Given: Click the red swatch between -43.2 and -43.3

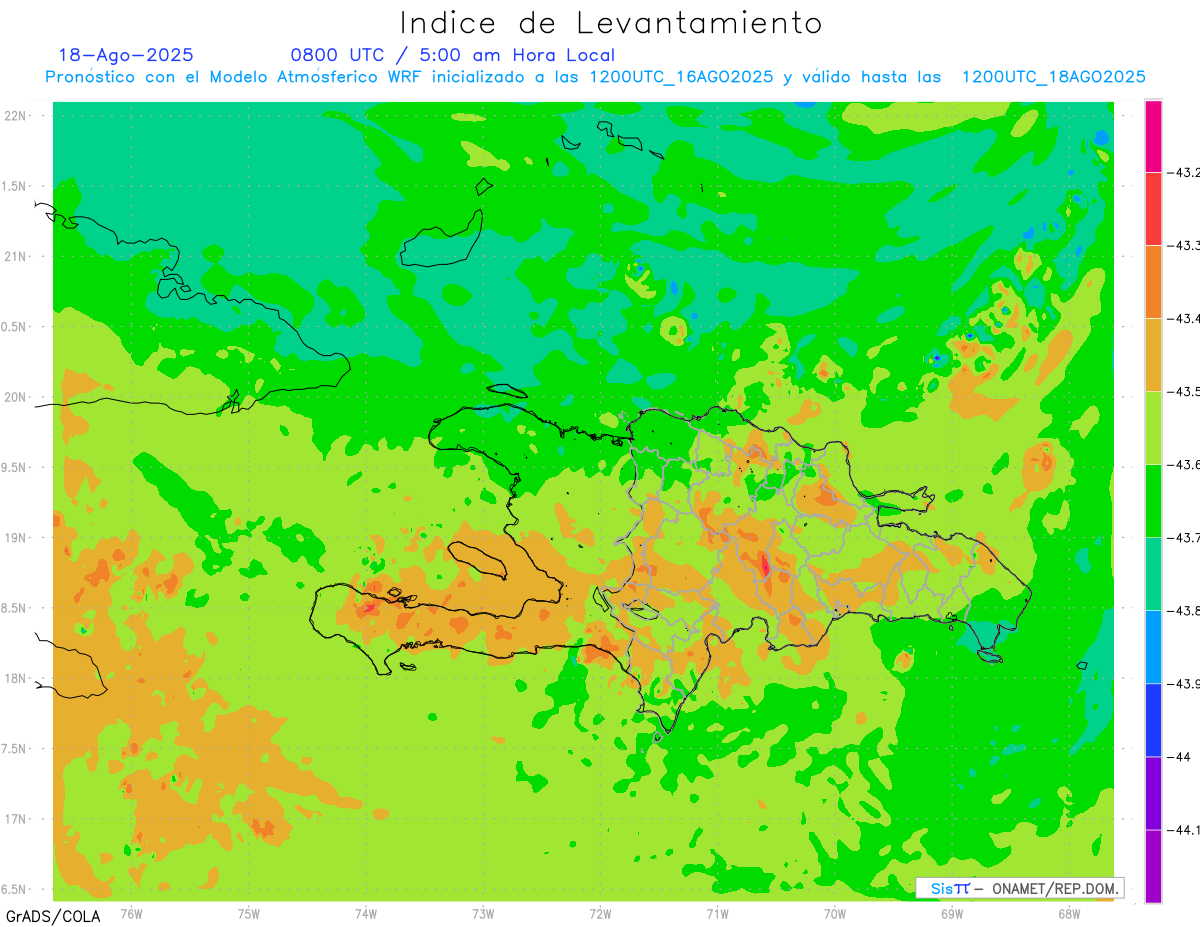Looking at the screenshot, I should coord(1153,209).
